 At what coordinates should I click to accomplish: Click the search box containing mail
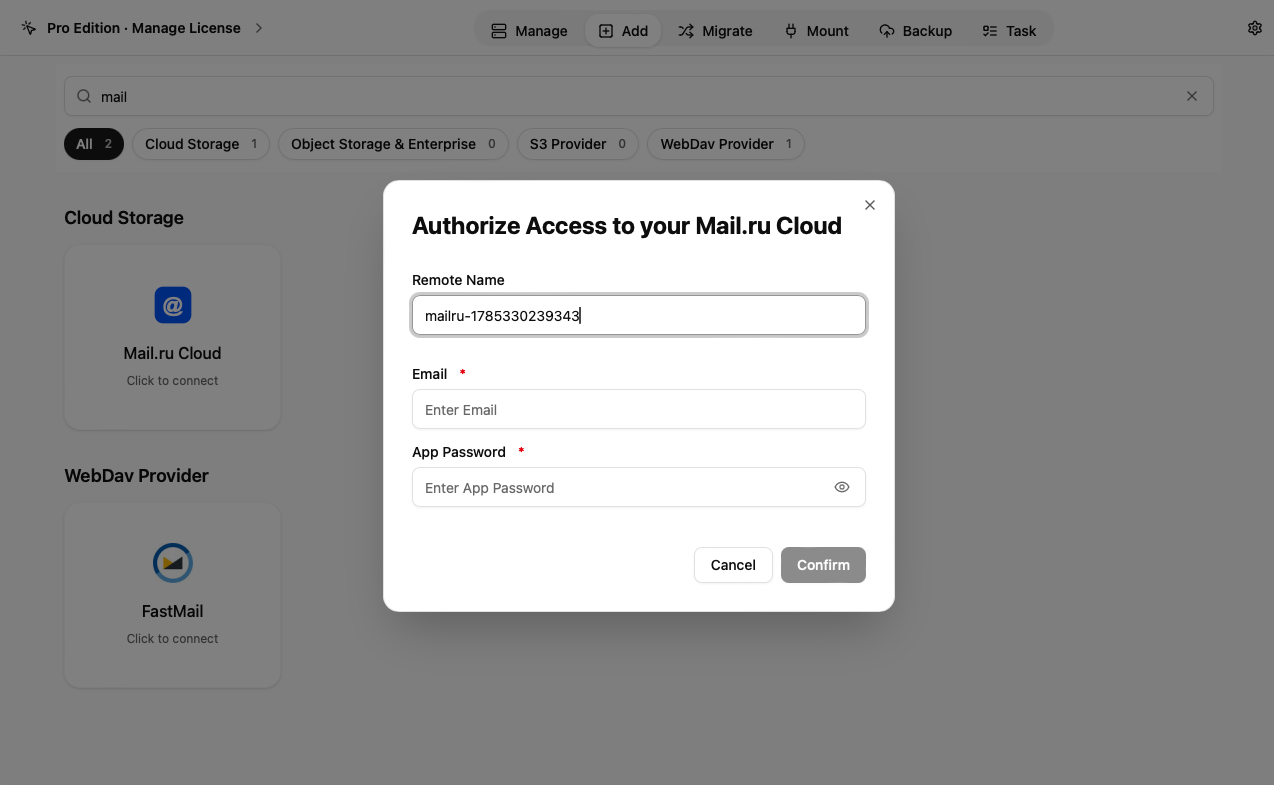(639, 97)
